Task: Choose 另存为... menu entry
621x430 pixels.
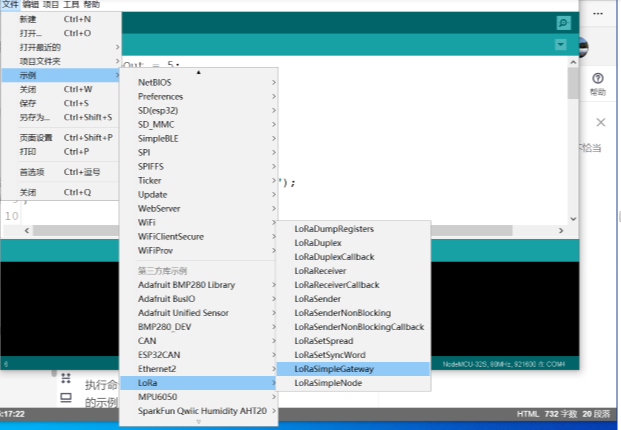Action: point(61,118)
